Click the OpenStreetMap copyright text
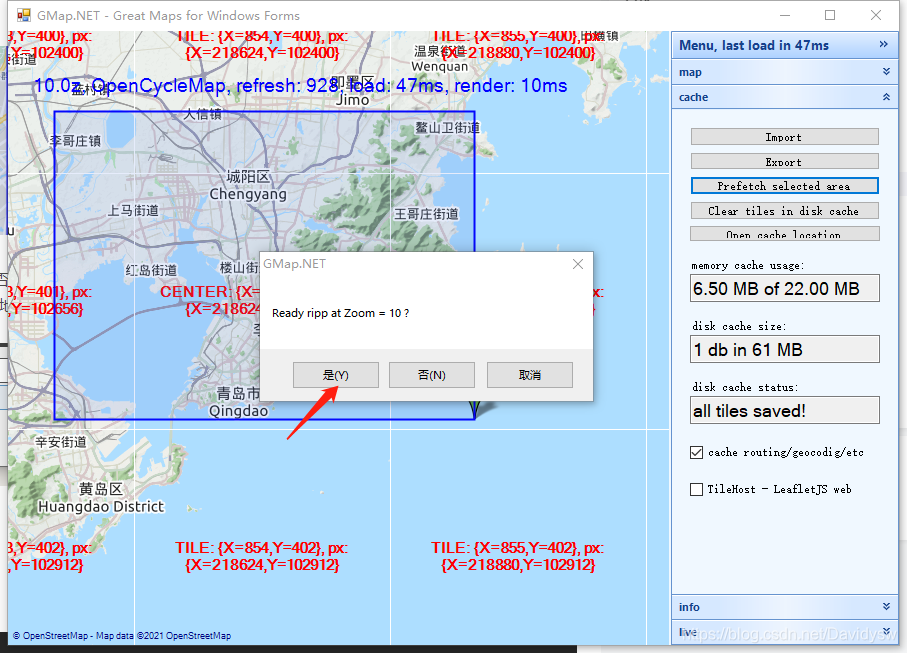The height and width of the screenshot is (653, 907). 121,636
